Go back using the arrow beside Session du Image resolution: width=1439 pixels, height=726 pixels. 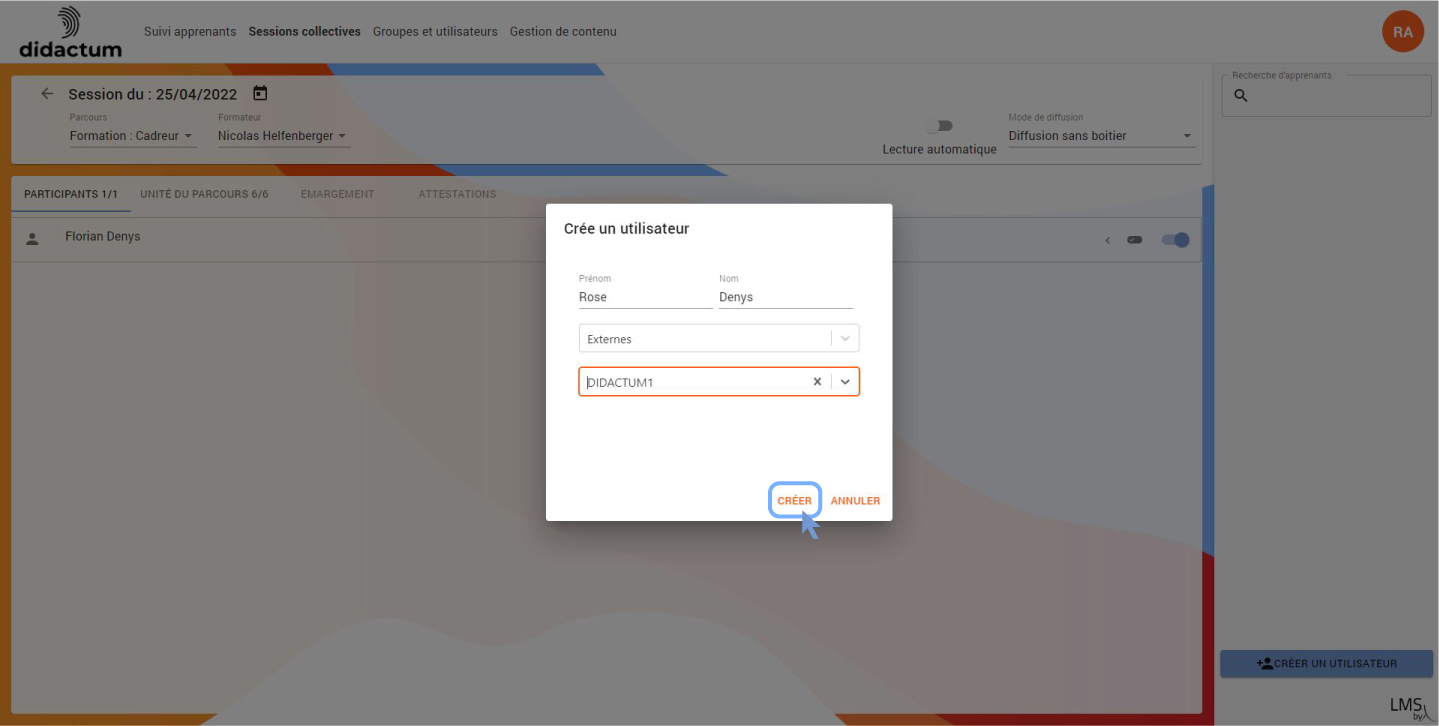47,94
